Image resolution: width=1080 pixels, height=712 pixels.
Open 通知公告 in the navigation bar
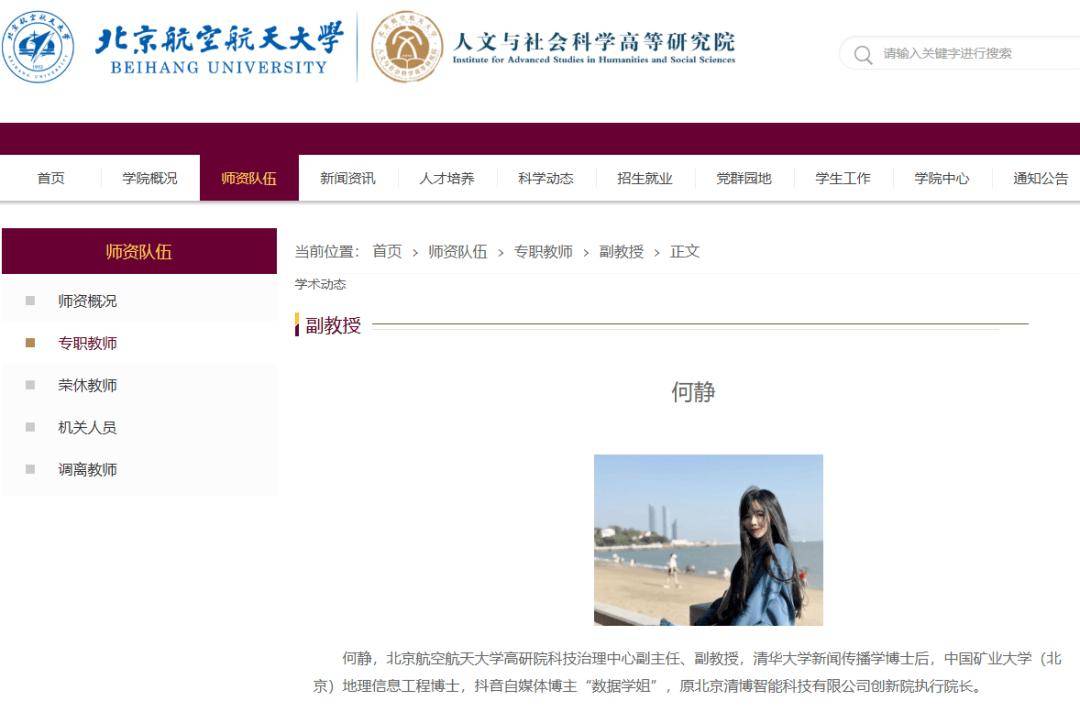pos(1040,178)
